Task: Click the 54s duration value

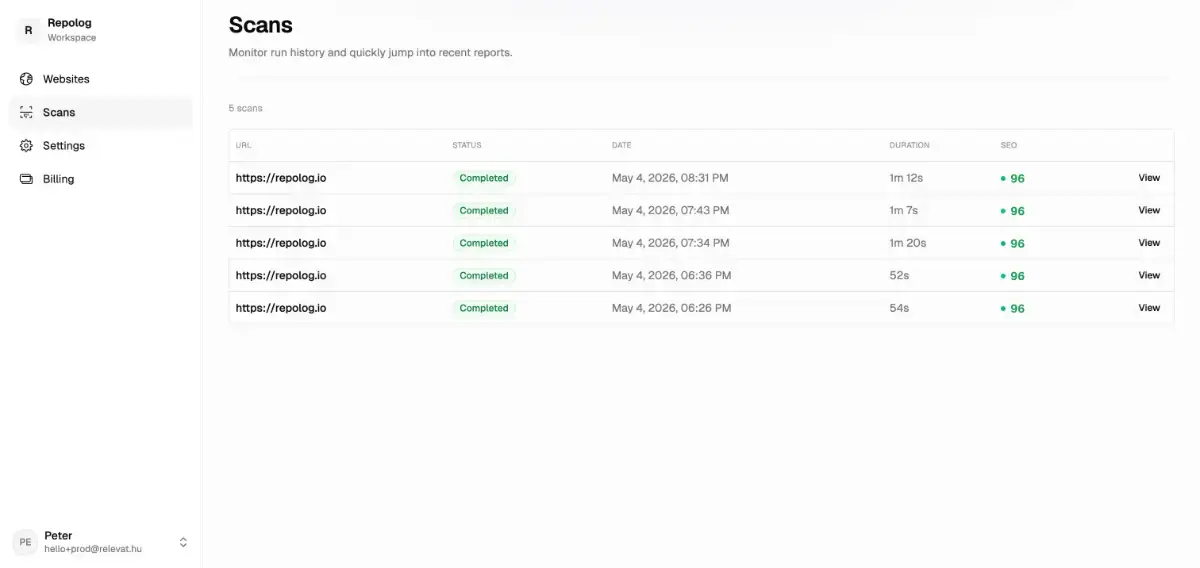Action: (x=899, y=308)
